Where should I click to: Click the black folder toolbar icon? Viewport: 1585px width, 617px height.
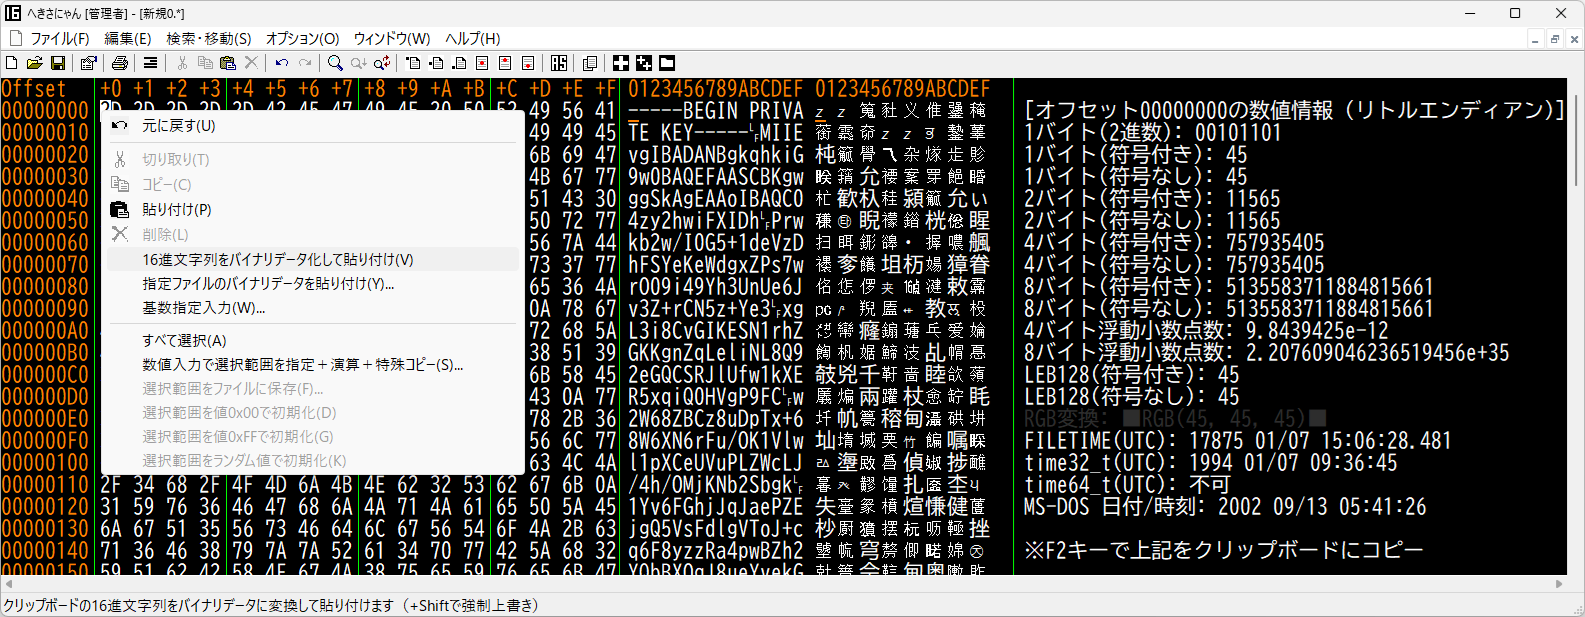[x=667, y=63]
